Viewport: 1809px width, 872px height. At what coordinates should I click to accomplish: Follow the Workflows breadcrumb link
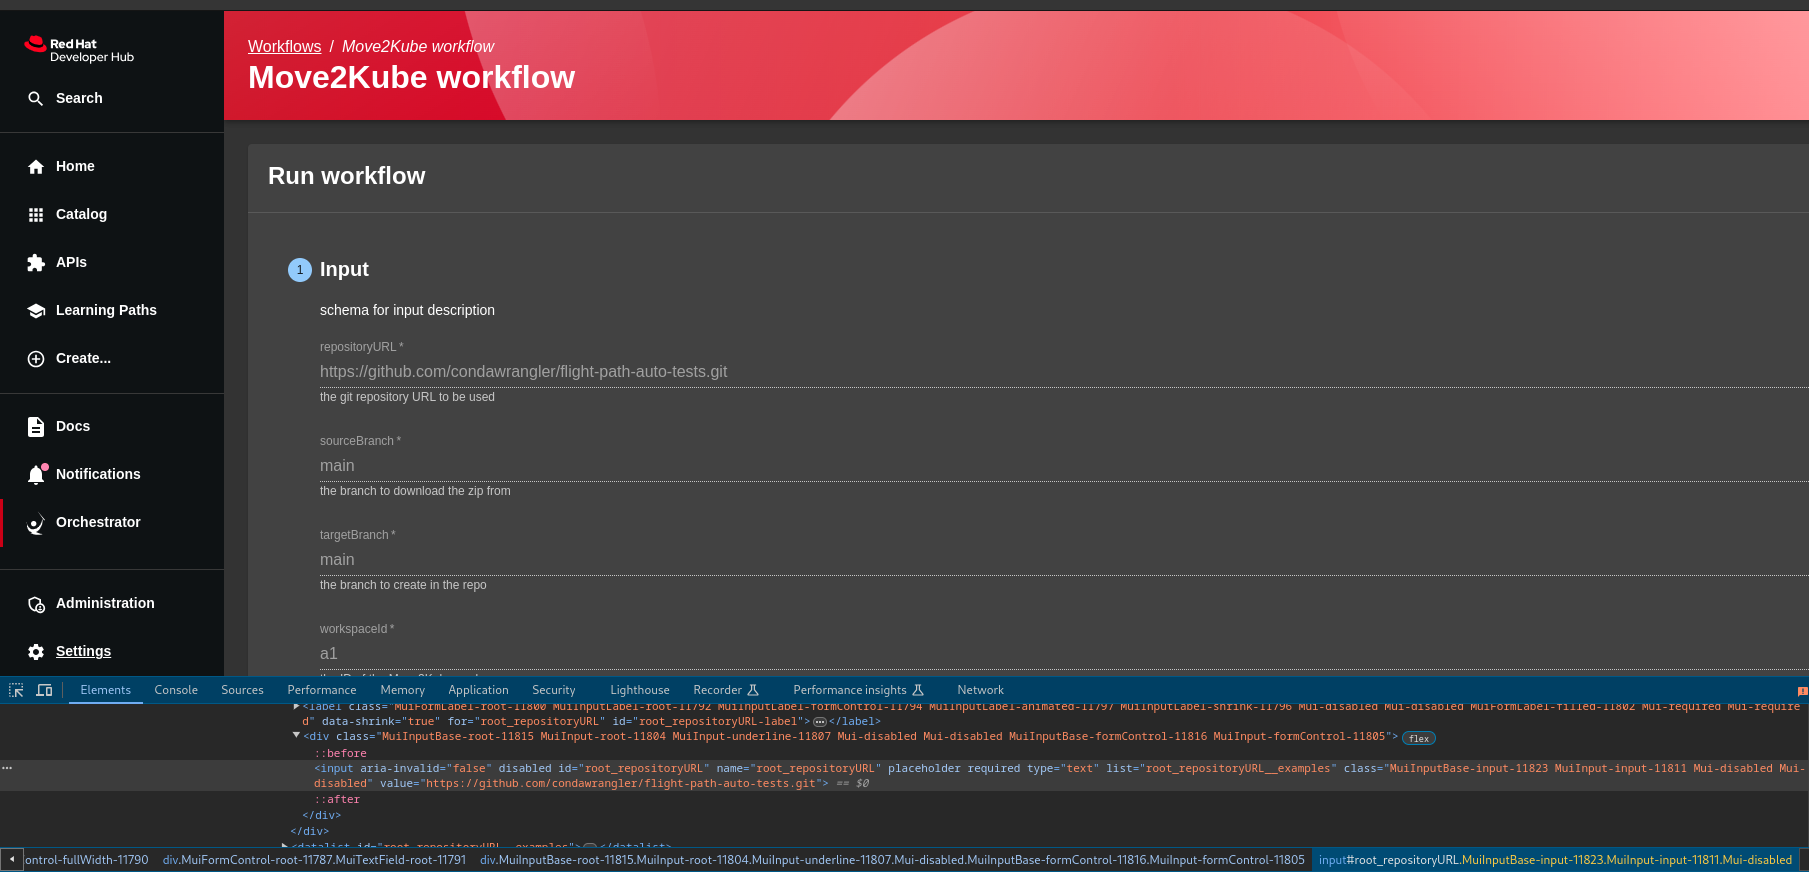285,47
